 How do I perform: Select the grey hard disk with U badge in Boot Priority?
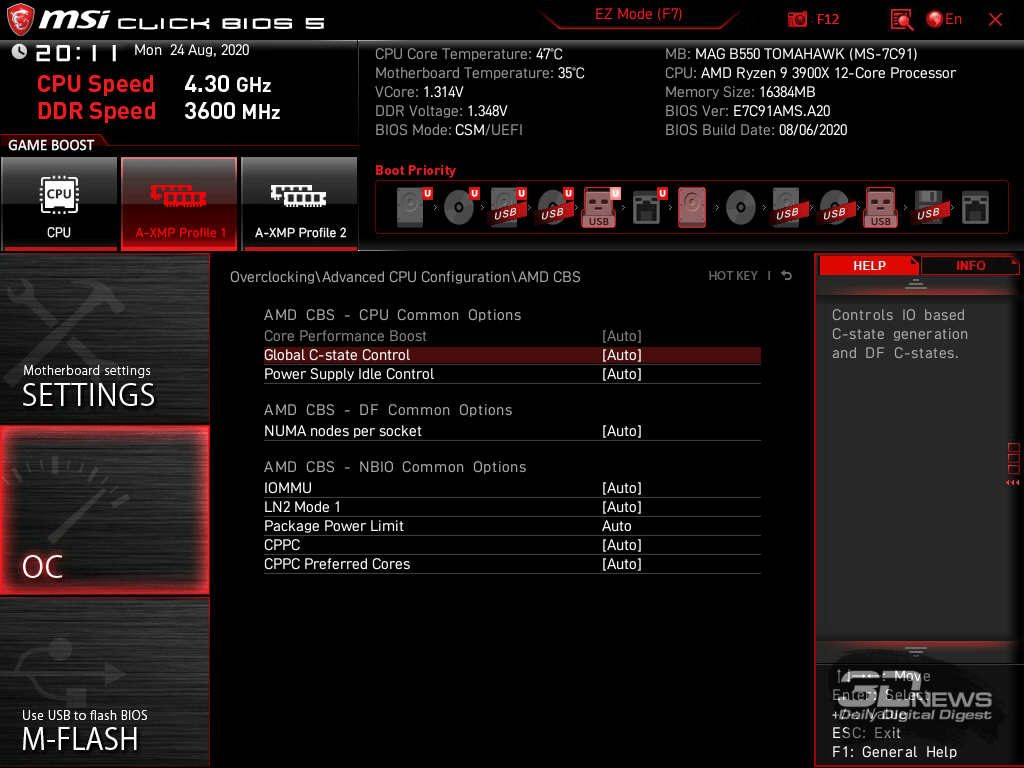[x=413, y=208]
